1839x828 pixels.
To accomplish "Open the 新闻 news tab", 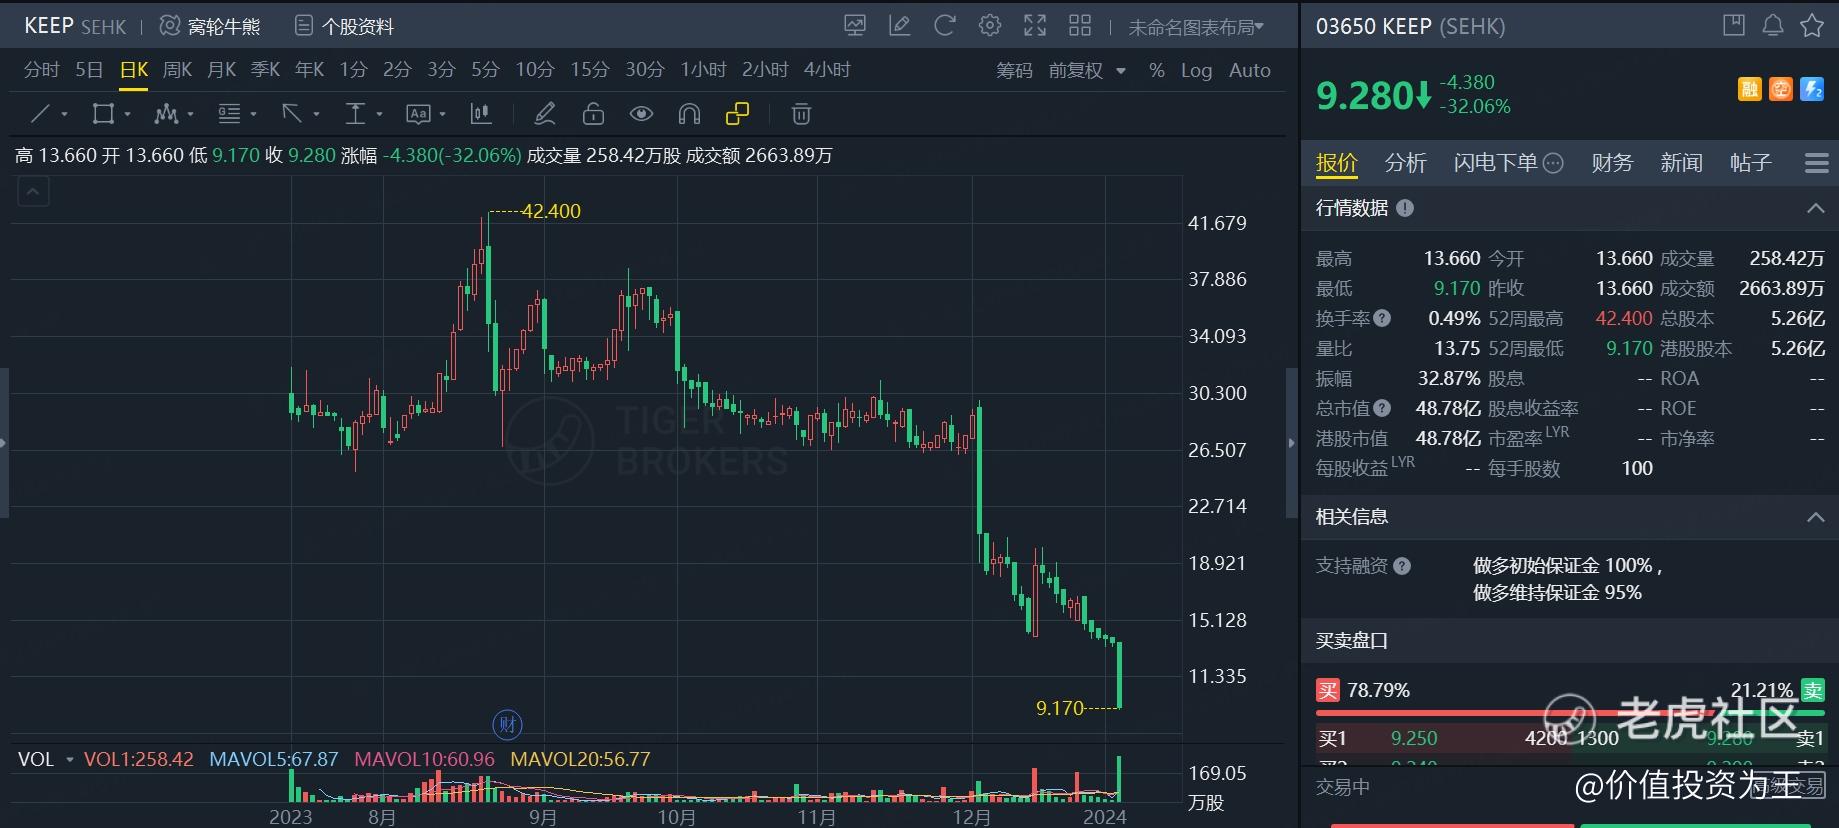I will tap(1681, 163).
